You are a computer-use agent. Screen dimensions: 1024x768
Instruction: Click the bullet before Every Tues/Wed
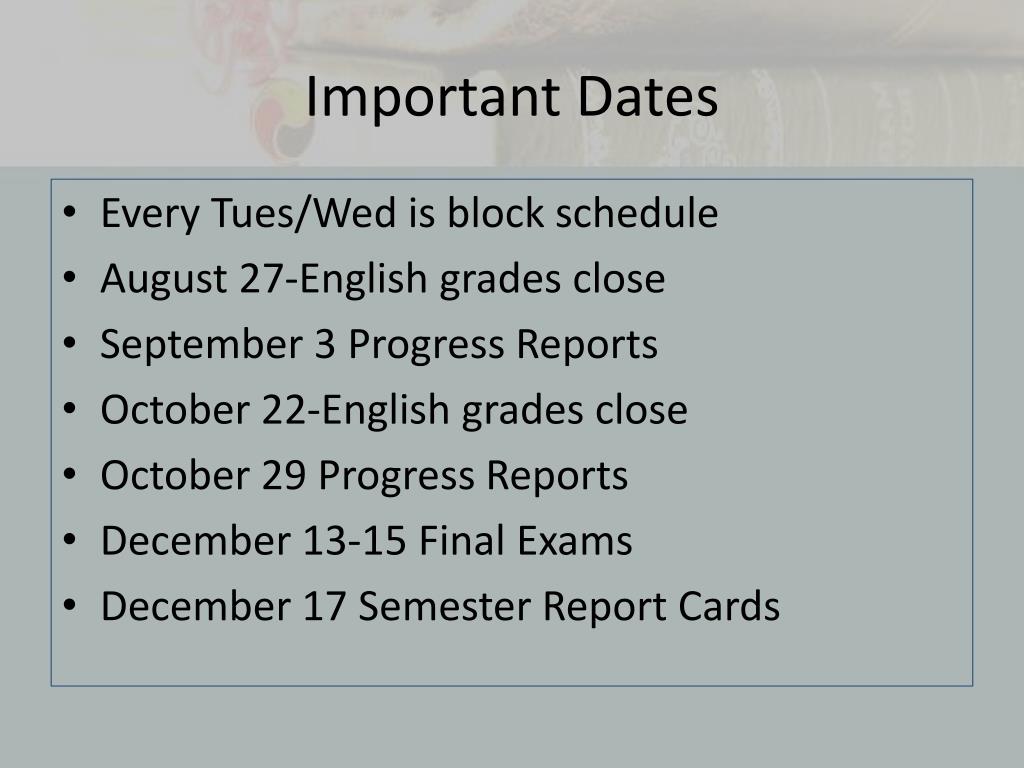coord(69,212)
